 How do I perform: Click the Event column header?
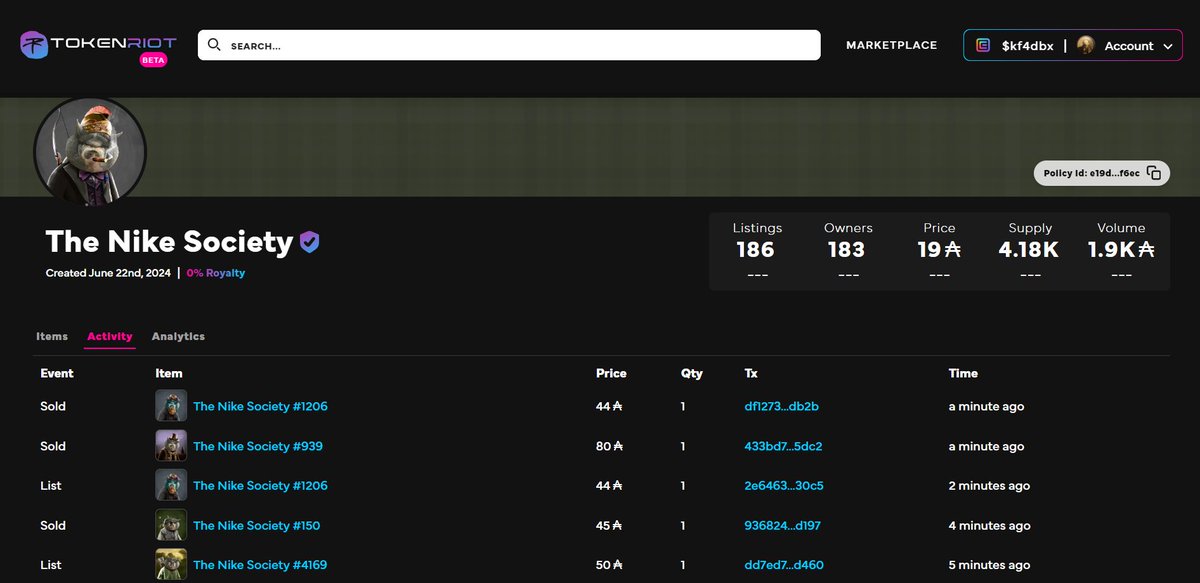57,373
